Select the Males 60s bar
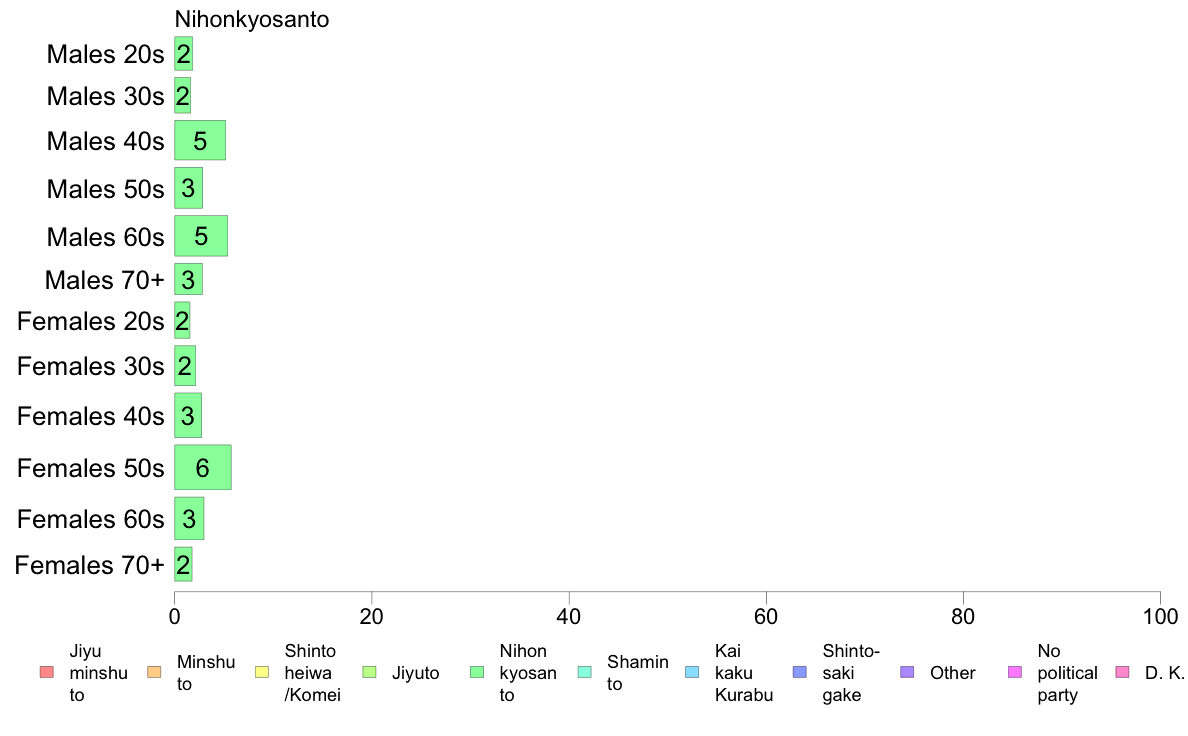The width and height of the screenshot is (1188, 736). [201, 236]
